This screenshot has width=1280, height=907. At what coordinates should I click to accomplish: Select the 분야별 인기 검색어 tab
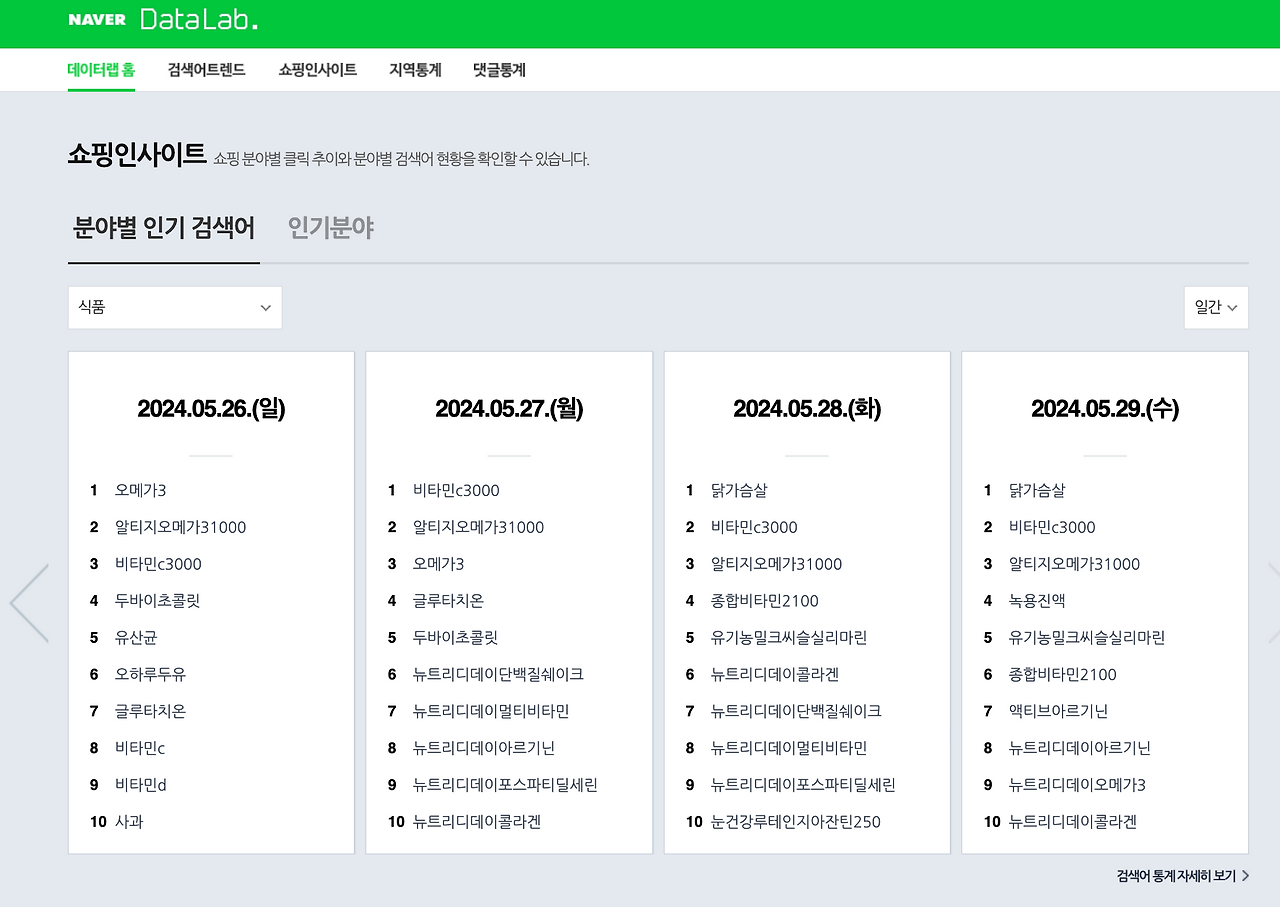click(x=163, y=227)
